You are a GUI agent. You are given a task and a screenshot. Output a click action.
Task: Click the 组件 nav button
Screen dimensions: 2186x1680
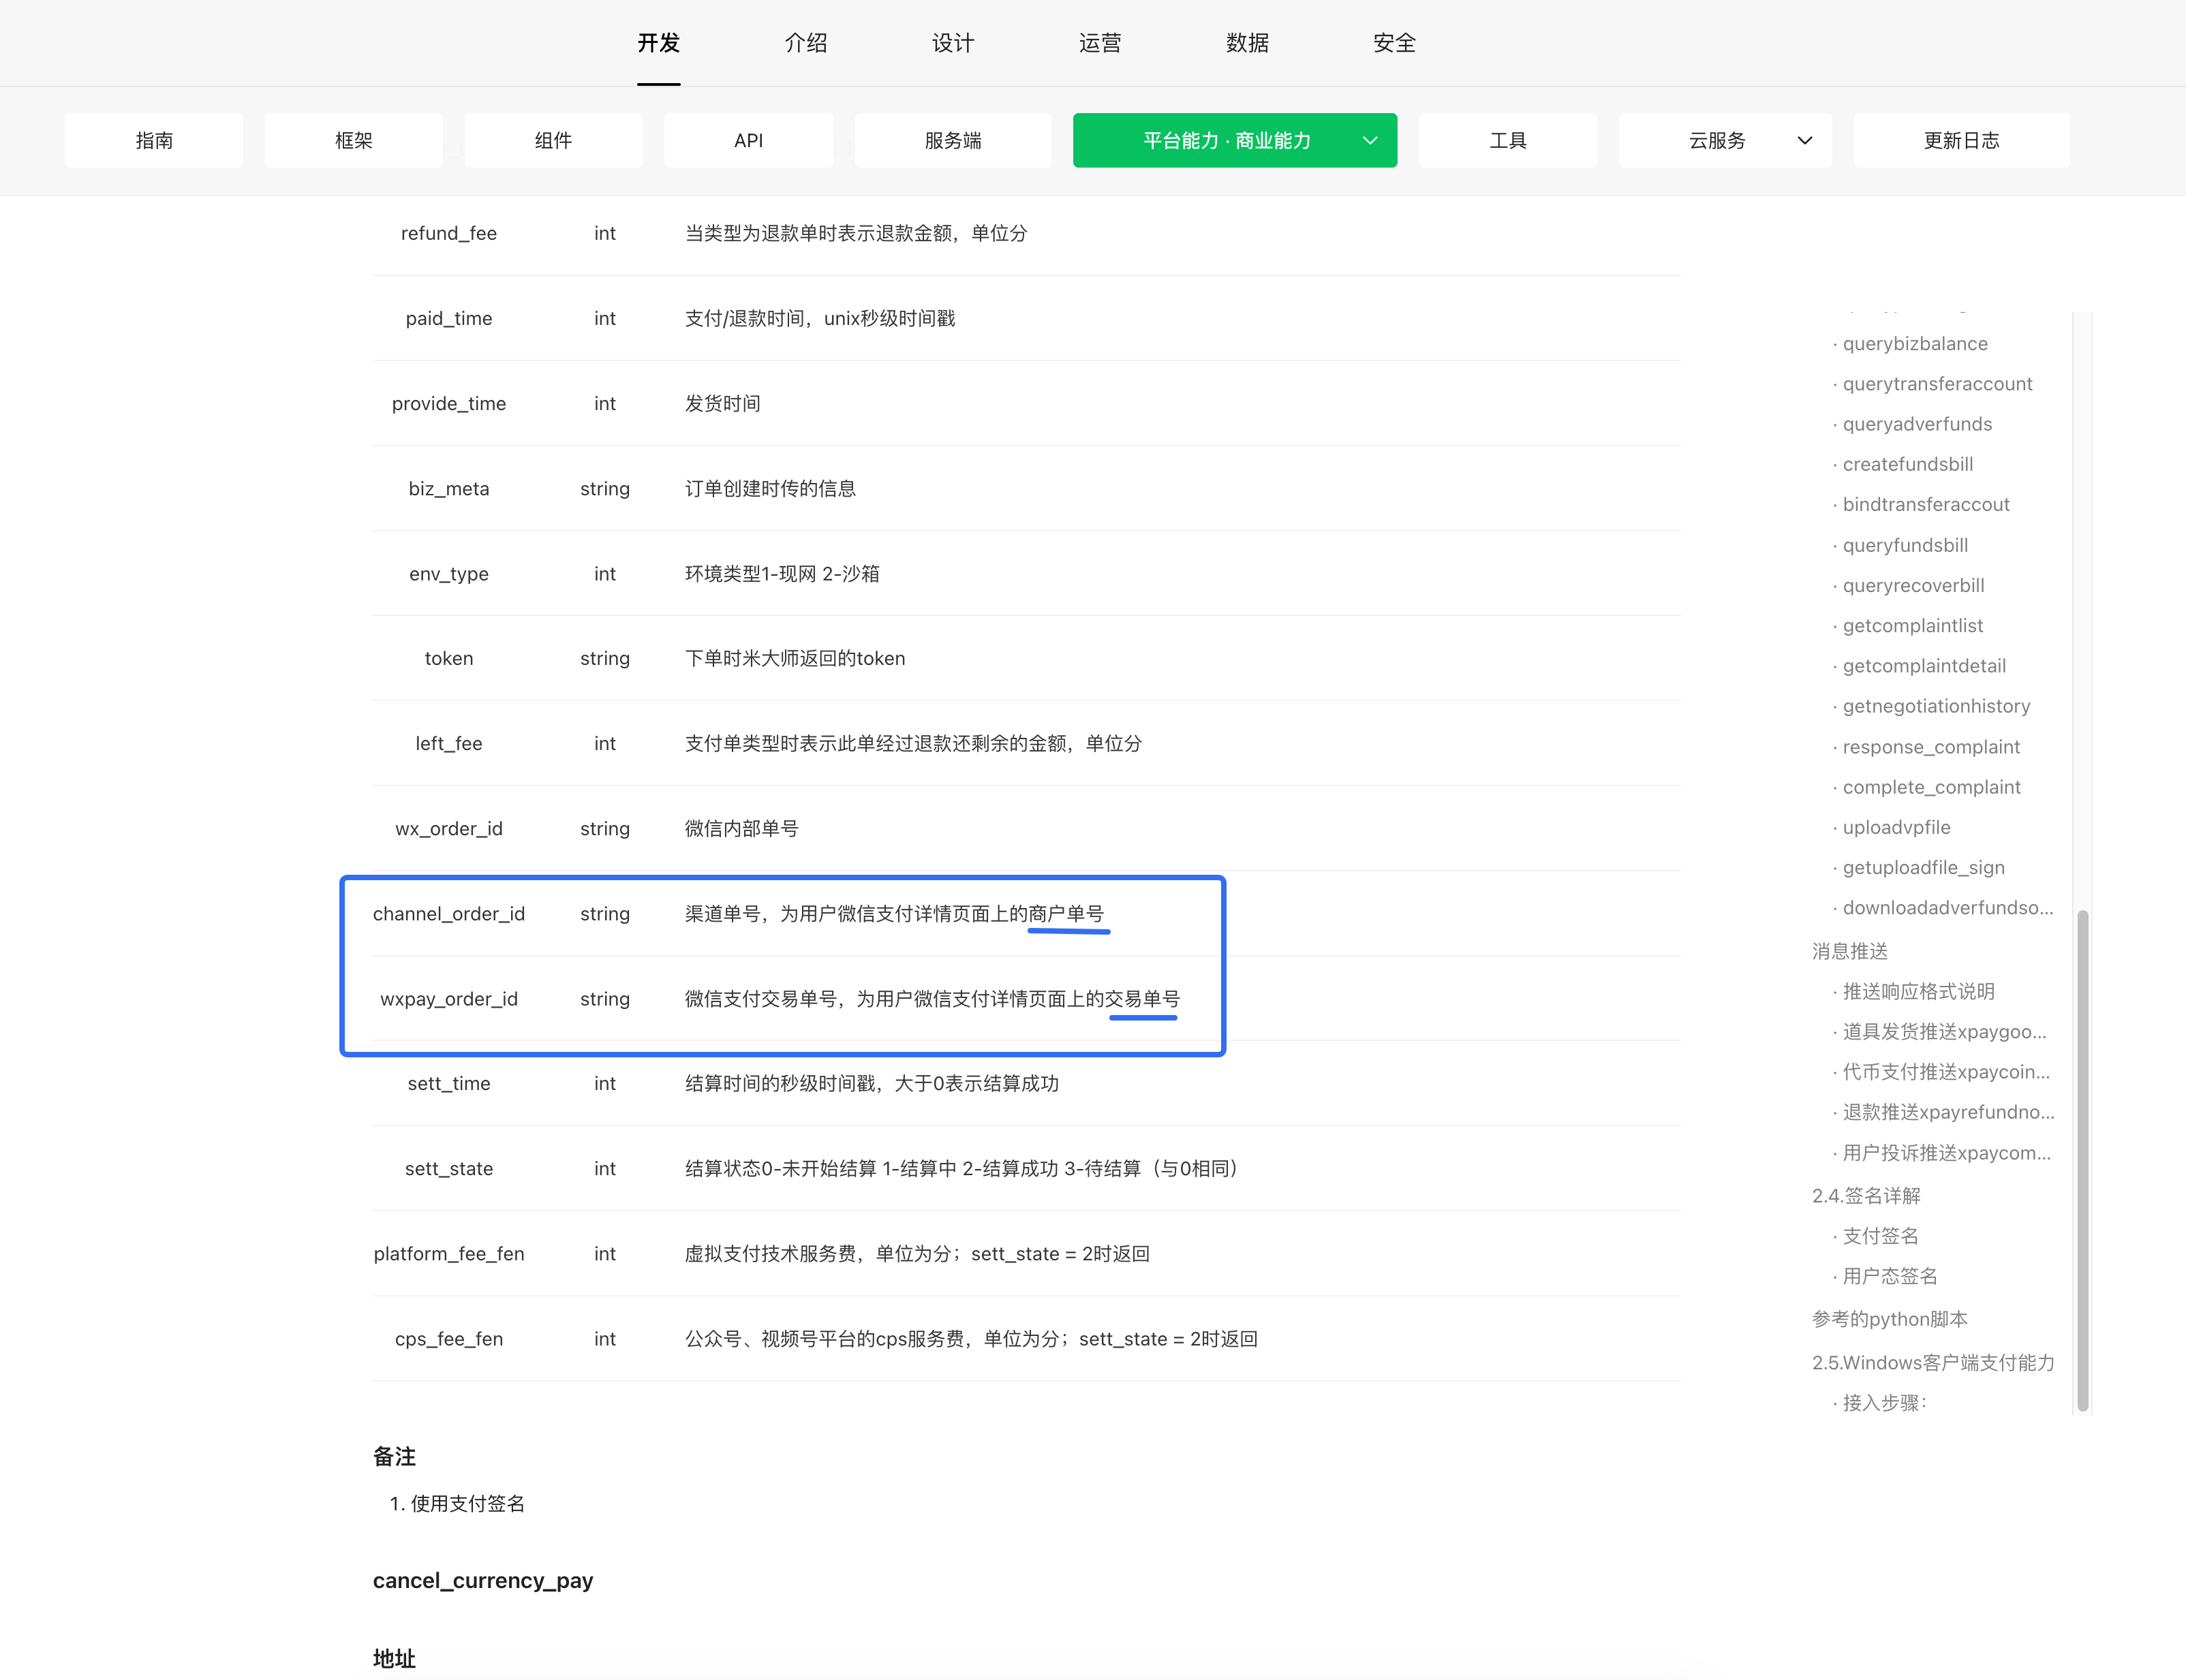(x=553, y=141)
